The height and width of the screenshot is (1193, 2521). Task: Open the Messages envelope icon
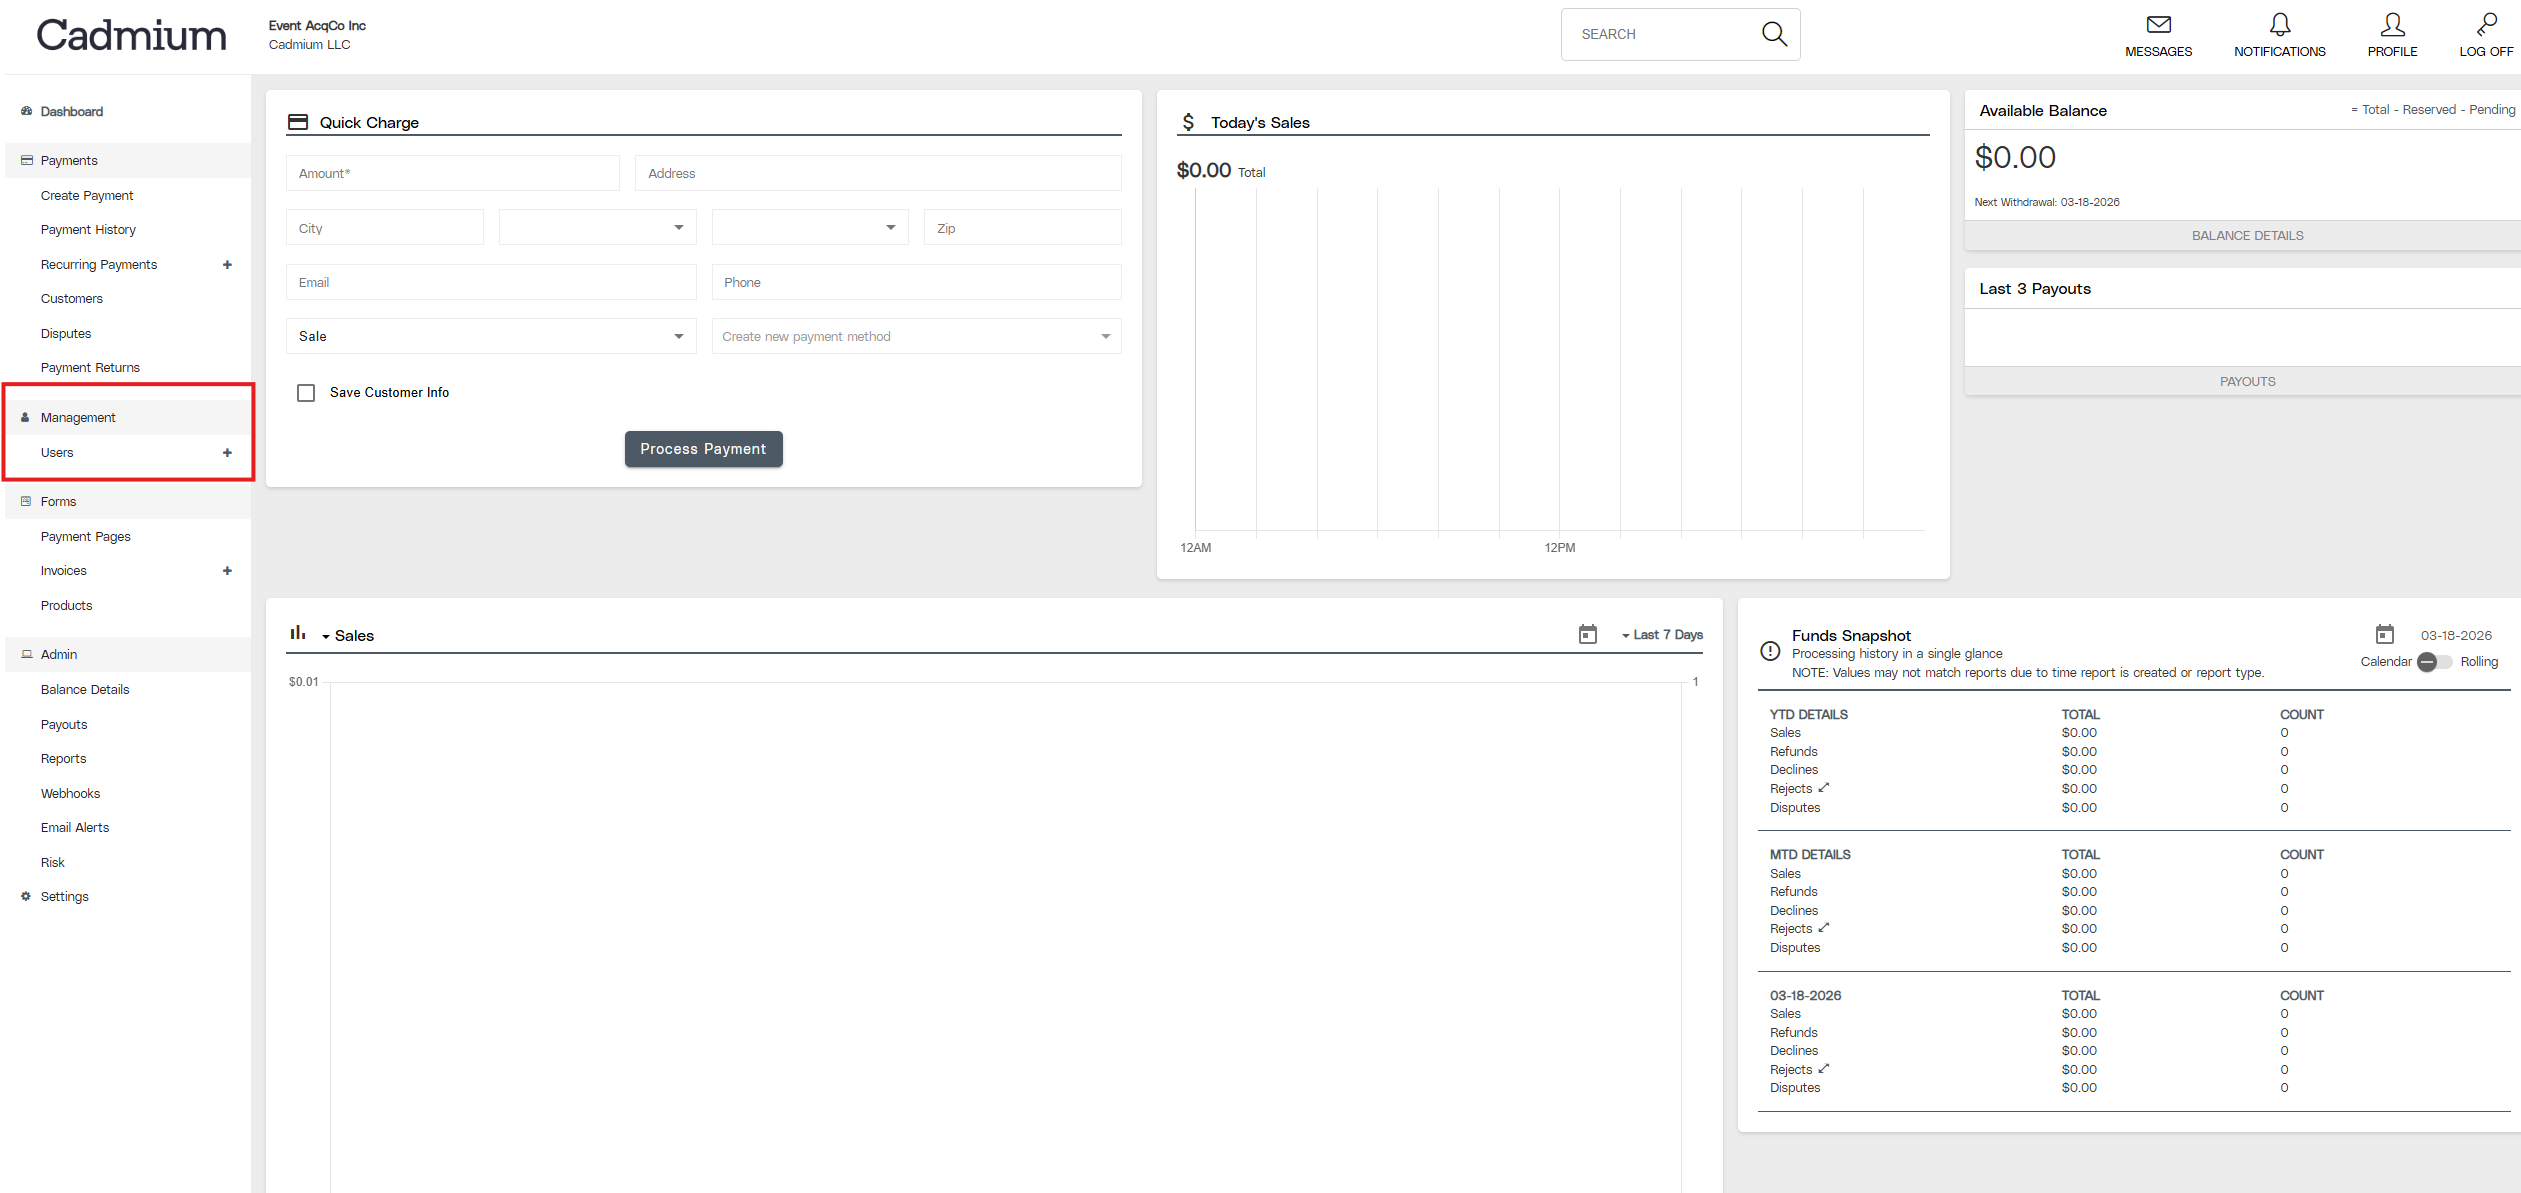[2158, 25]
